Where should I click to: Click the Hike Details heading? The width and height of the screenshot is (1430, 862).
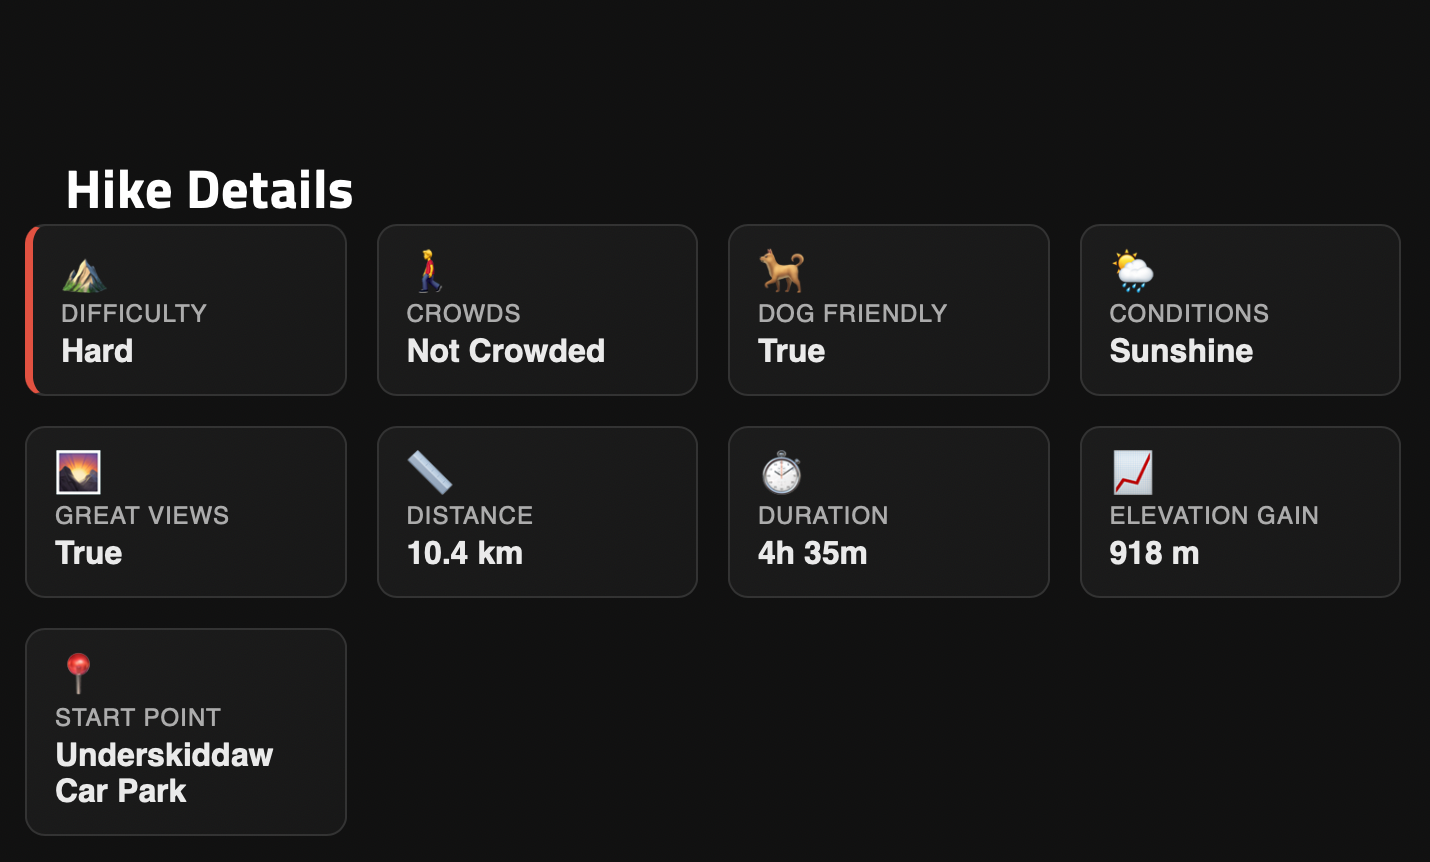pos(210,190)
